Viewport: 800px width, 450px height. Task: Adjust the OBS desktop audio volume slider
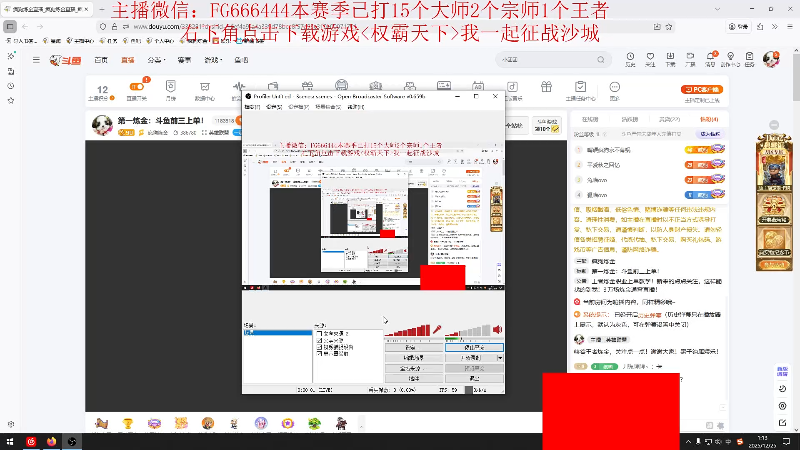point(467,332)
